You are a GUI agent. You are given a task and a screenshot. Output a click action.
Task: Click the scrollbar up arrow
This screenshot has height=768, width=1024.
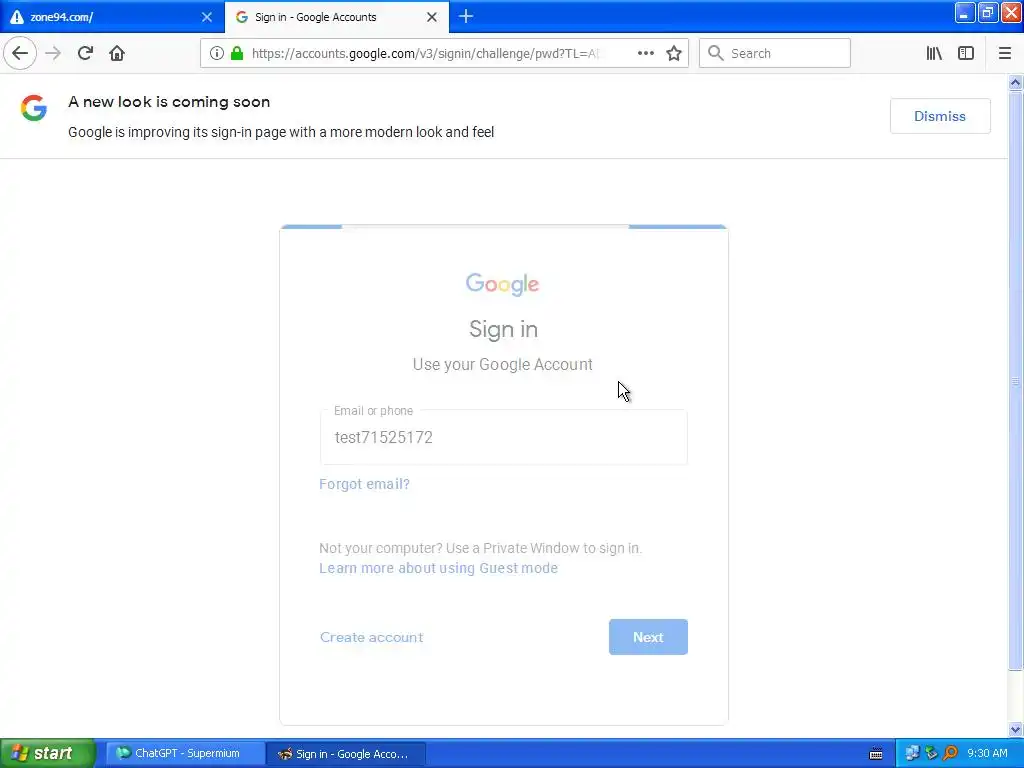coord(1015,82)
